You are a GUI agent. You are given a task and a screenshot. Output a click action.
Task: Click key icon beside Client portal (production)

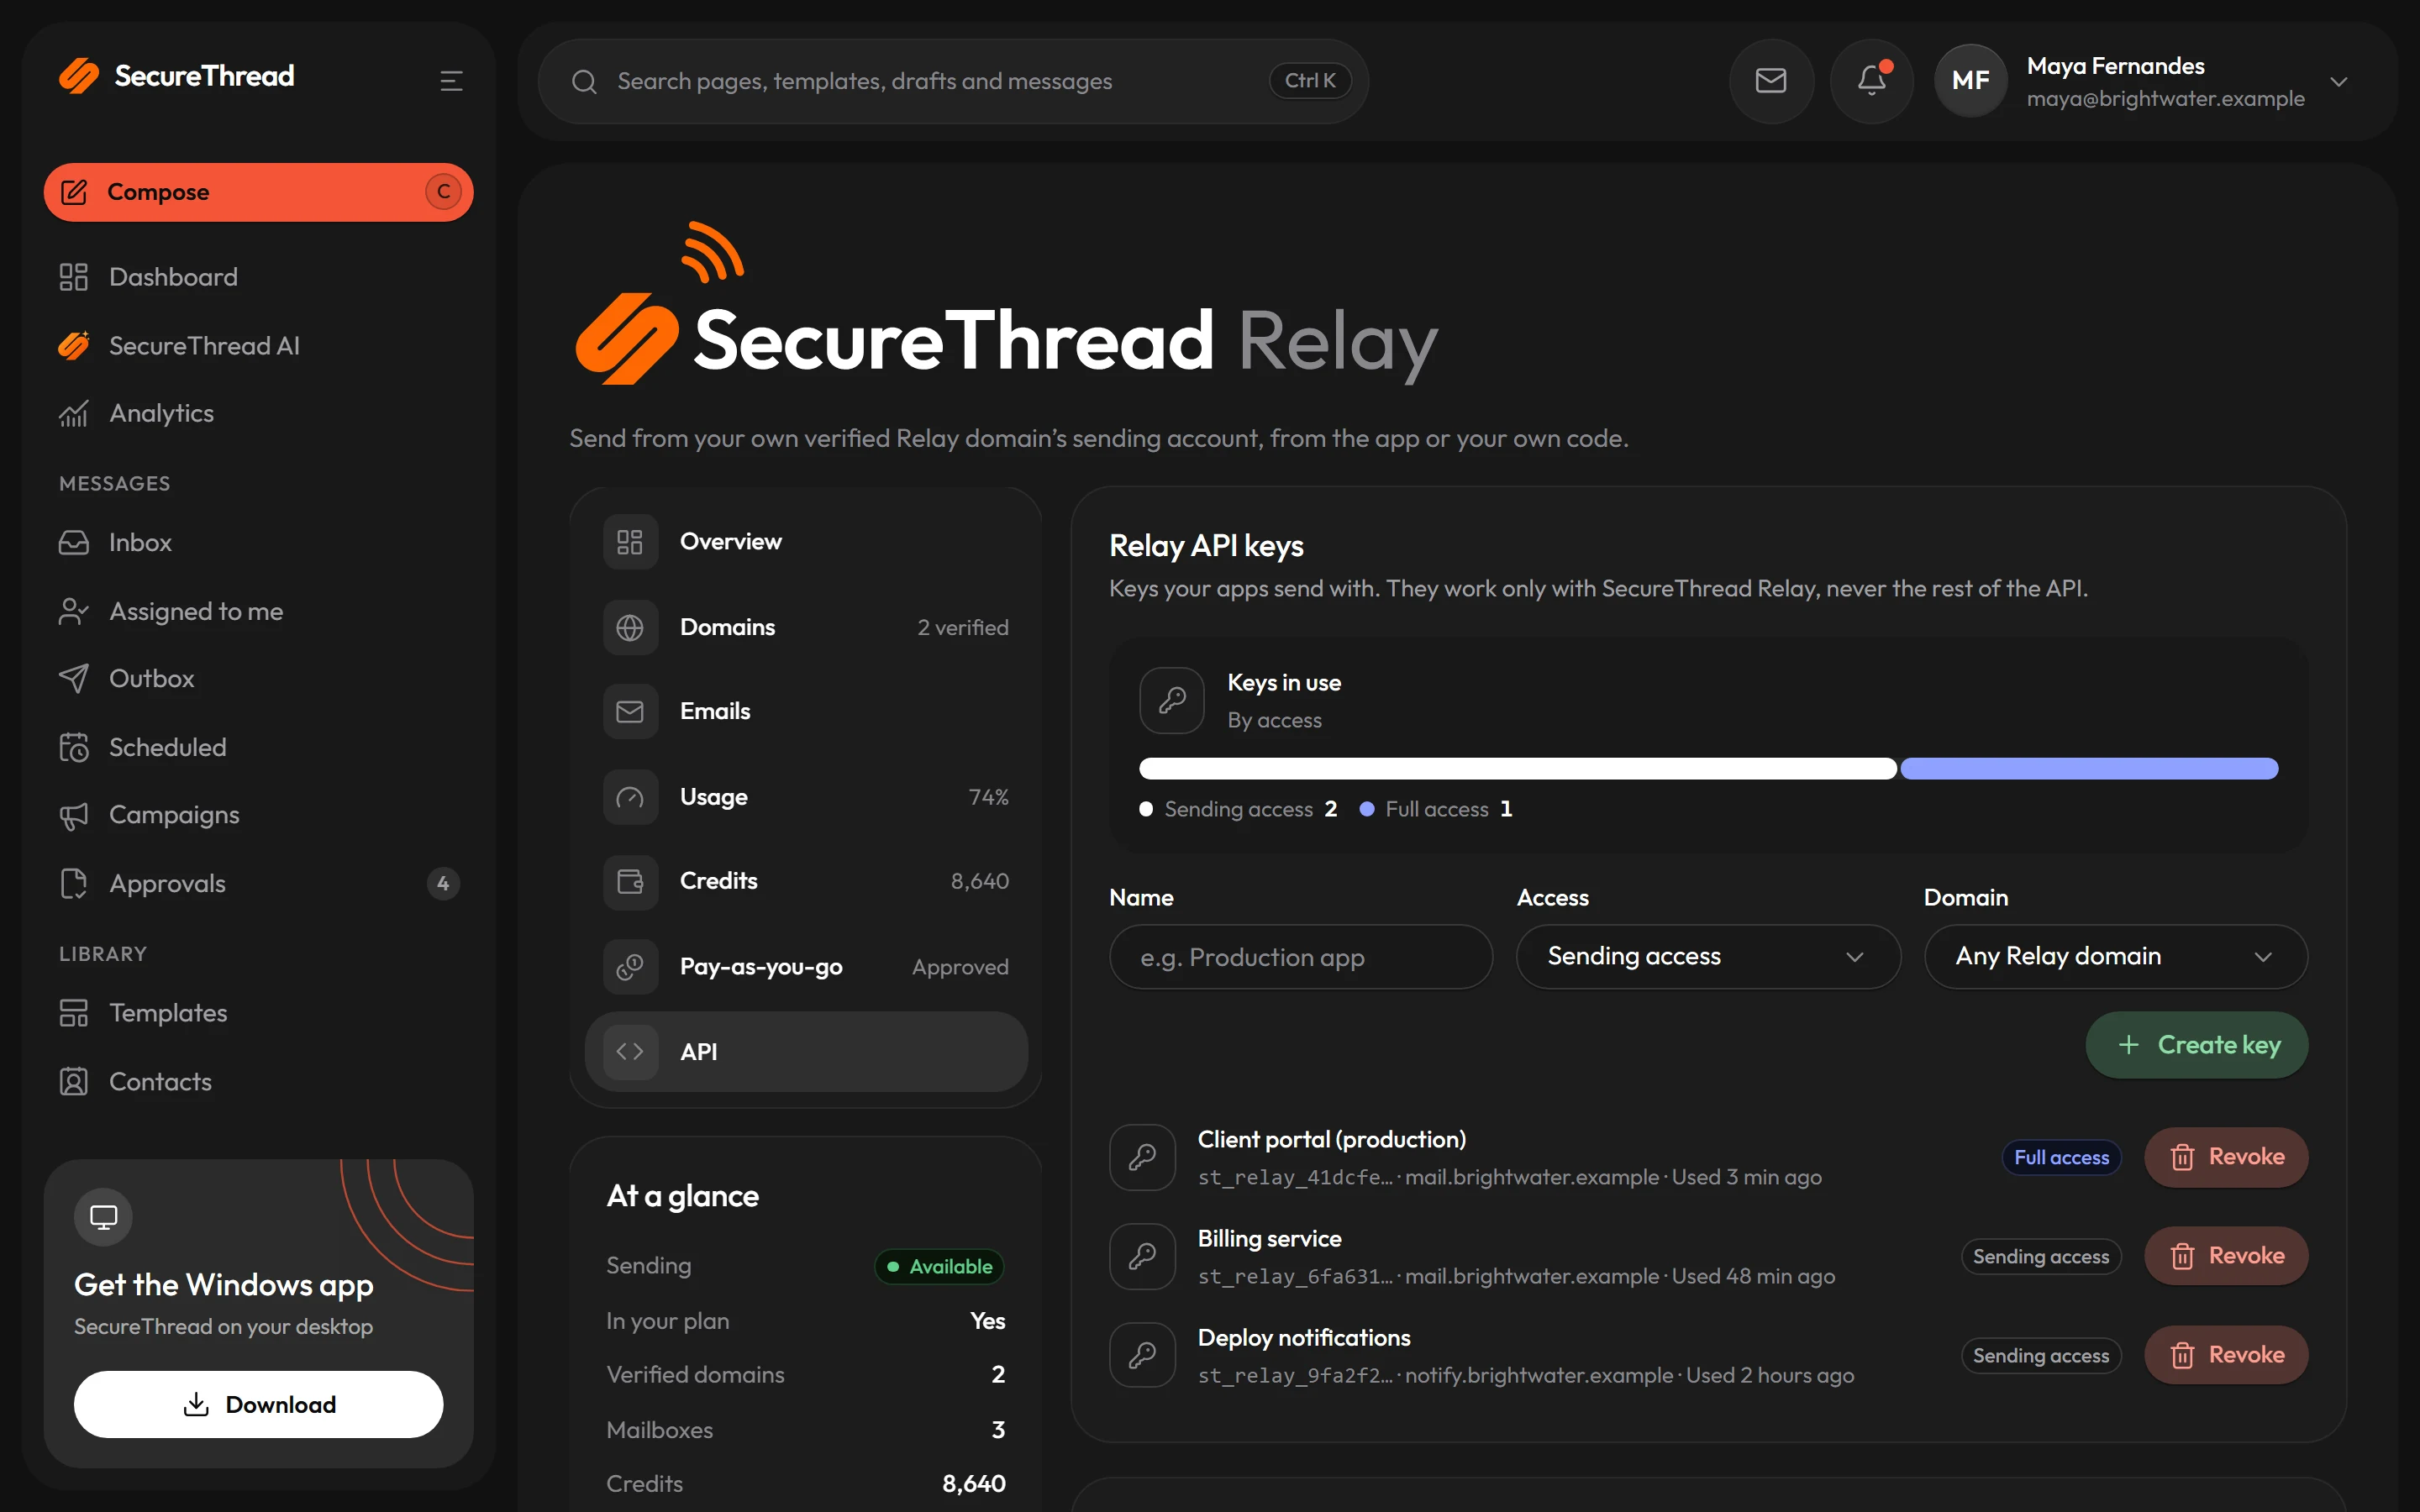(x=1142, y=1157)
